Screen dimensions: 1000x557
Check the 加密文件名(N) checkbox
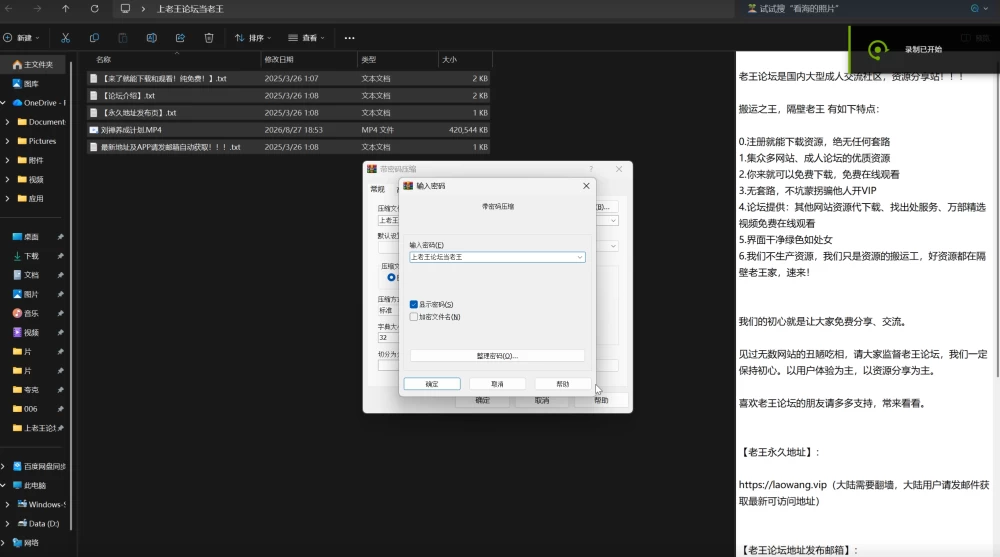[413, 316]
